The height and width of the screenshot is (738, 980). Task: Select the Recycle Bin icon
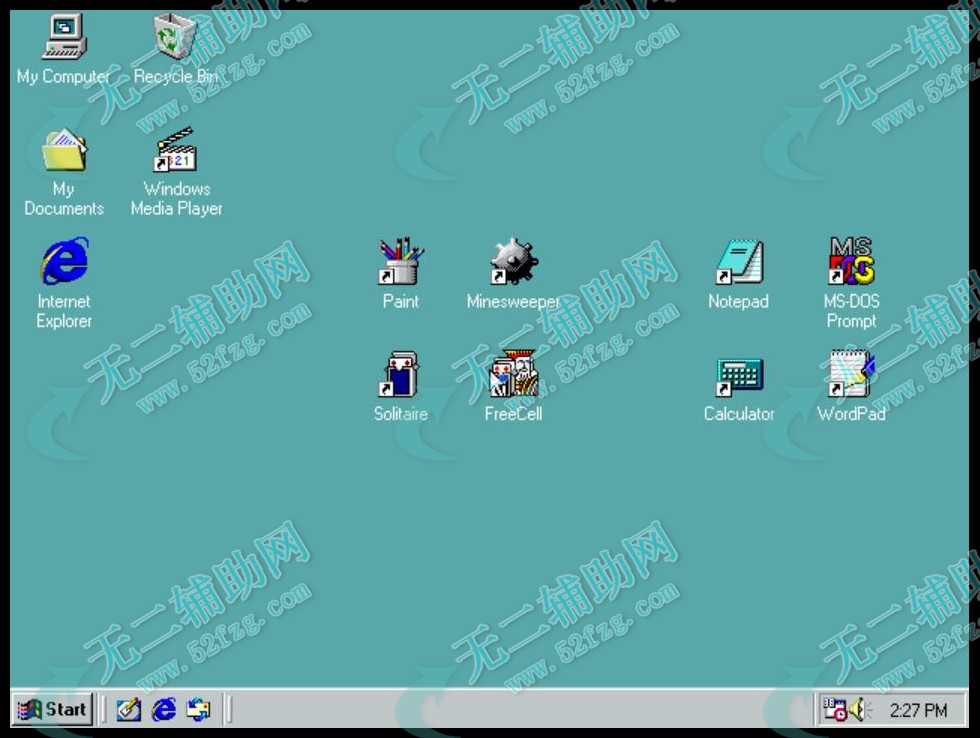(x=176, y=37)
